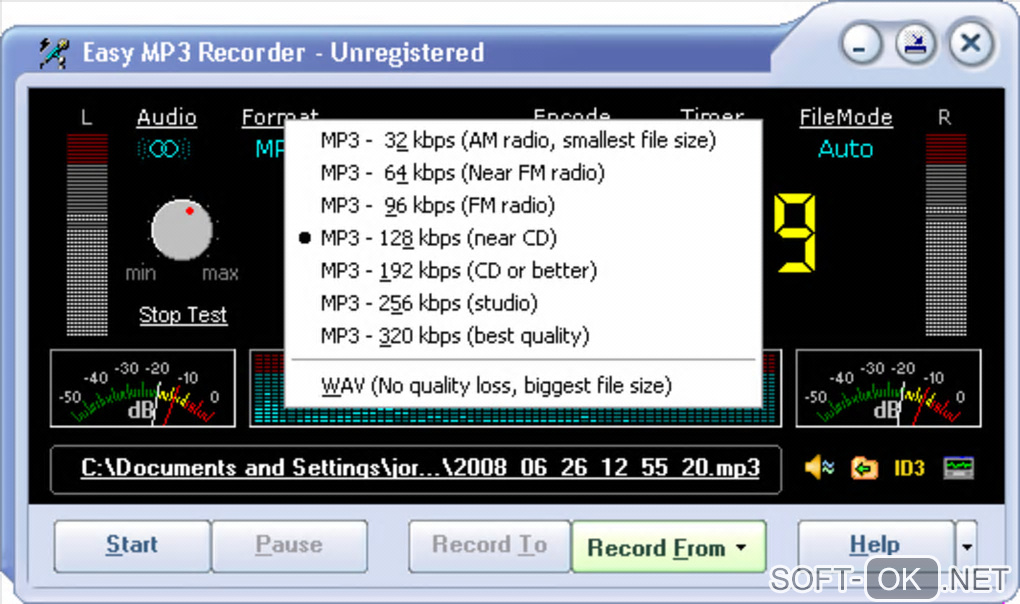Viewport: 1020px width, 604px height.
Task: Click the Audio label link
Action: point(167,118)
